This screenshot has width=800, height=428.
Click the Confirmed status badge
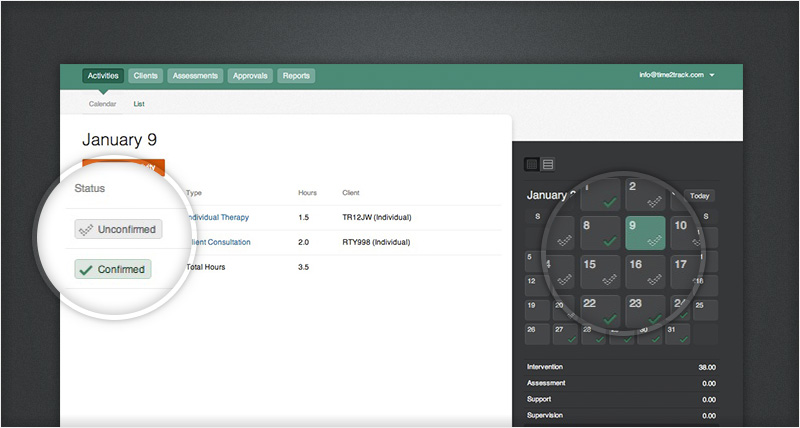(113, 269)
